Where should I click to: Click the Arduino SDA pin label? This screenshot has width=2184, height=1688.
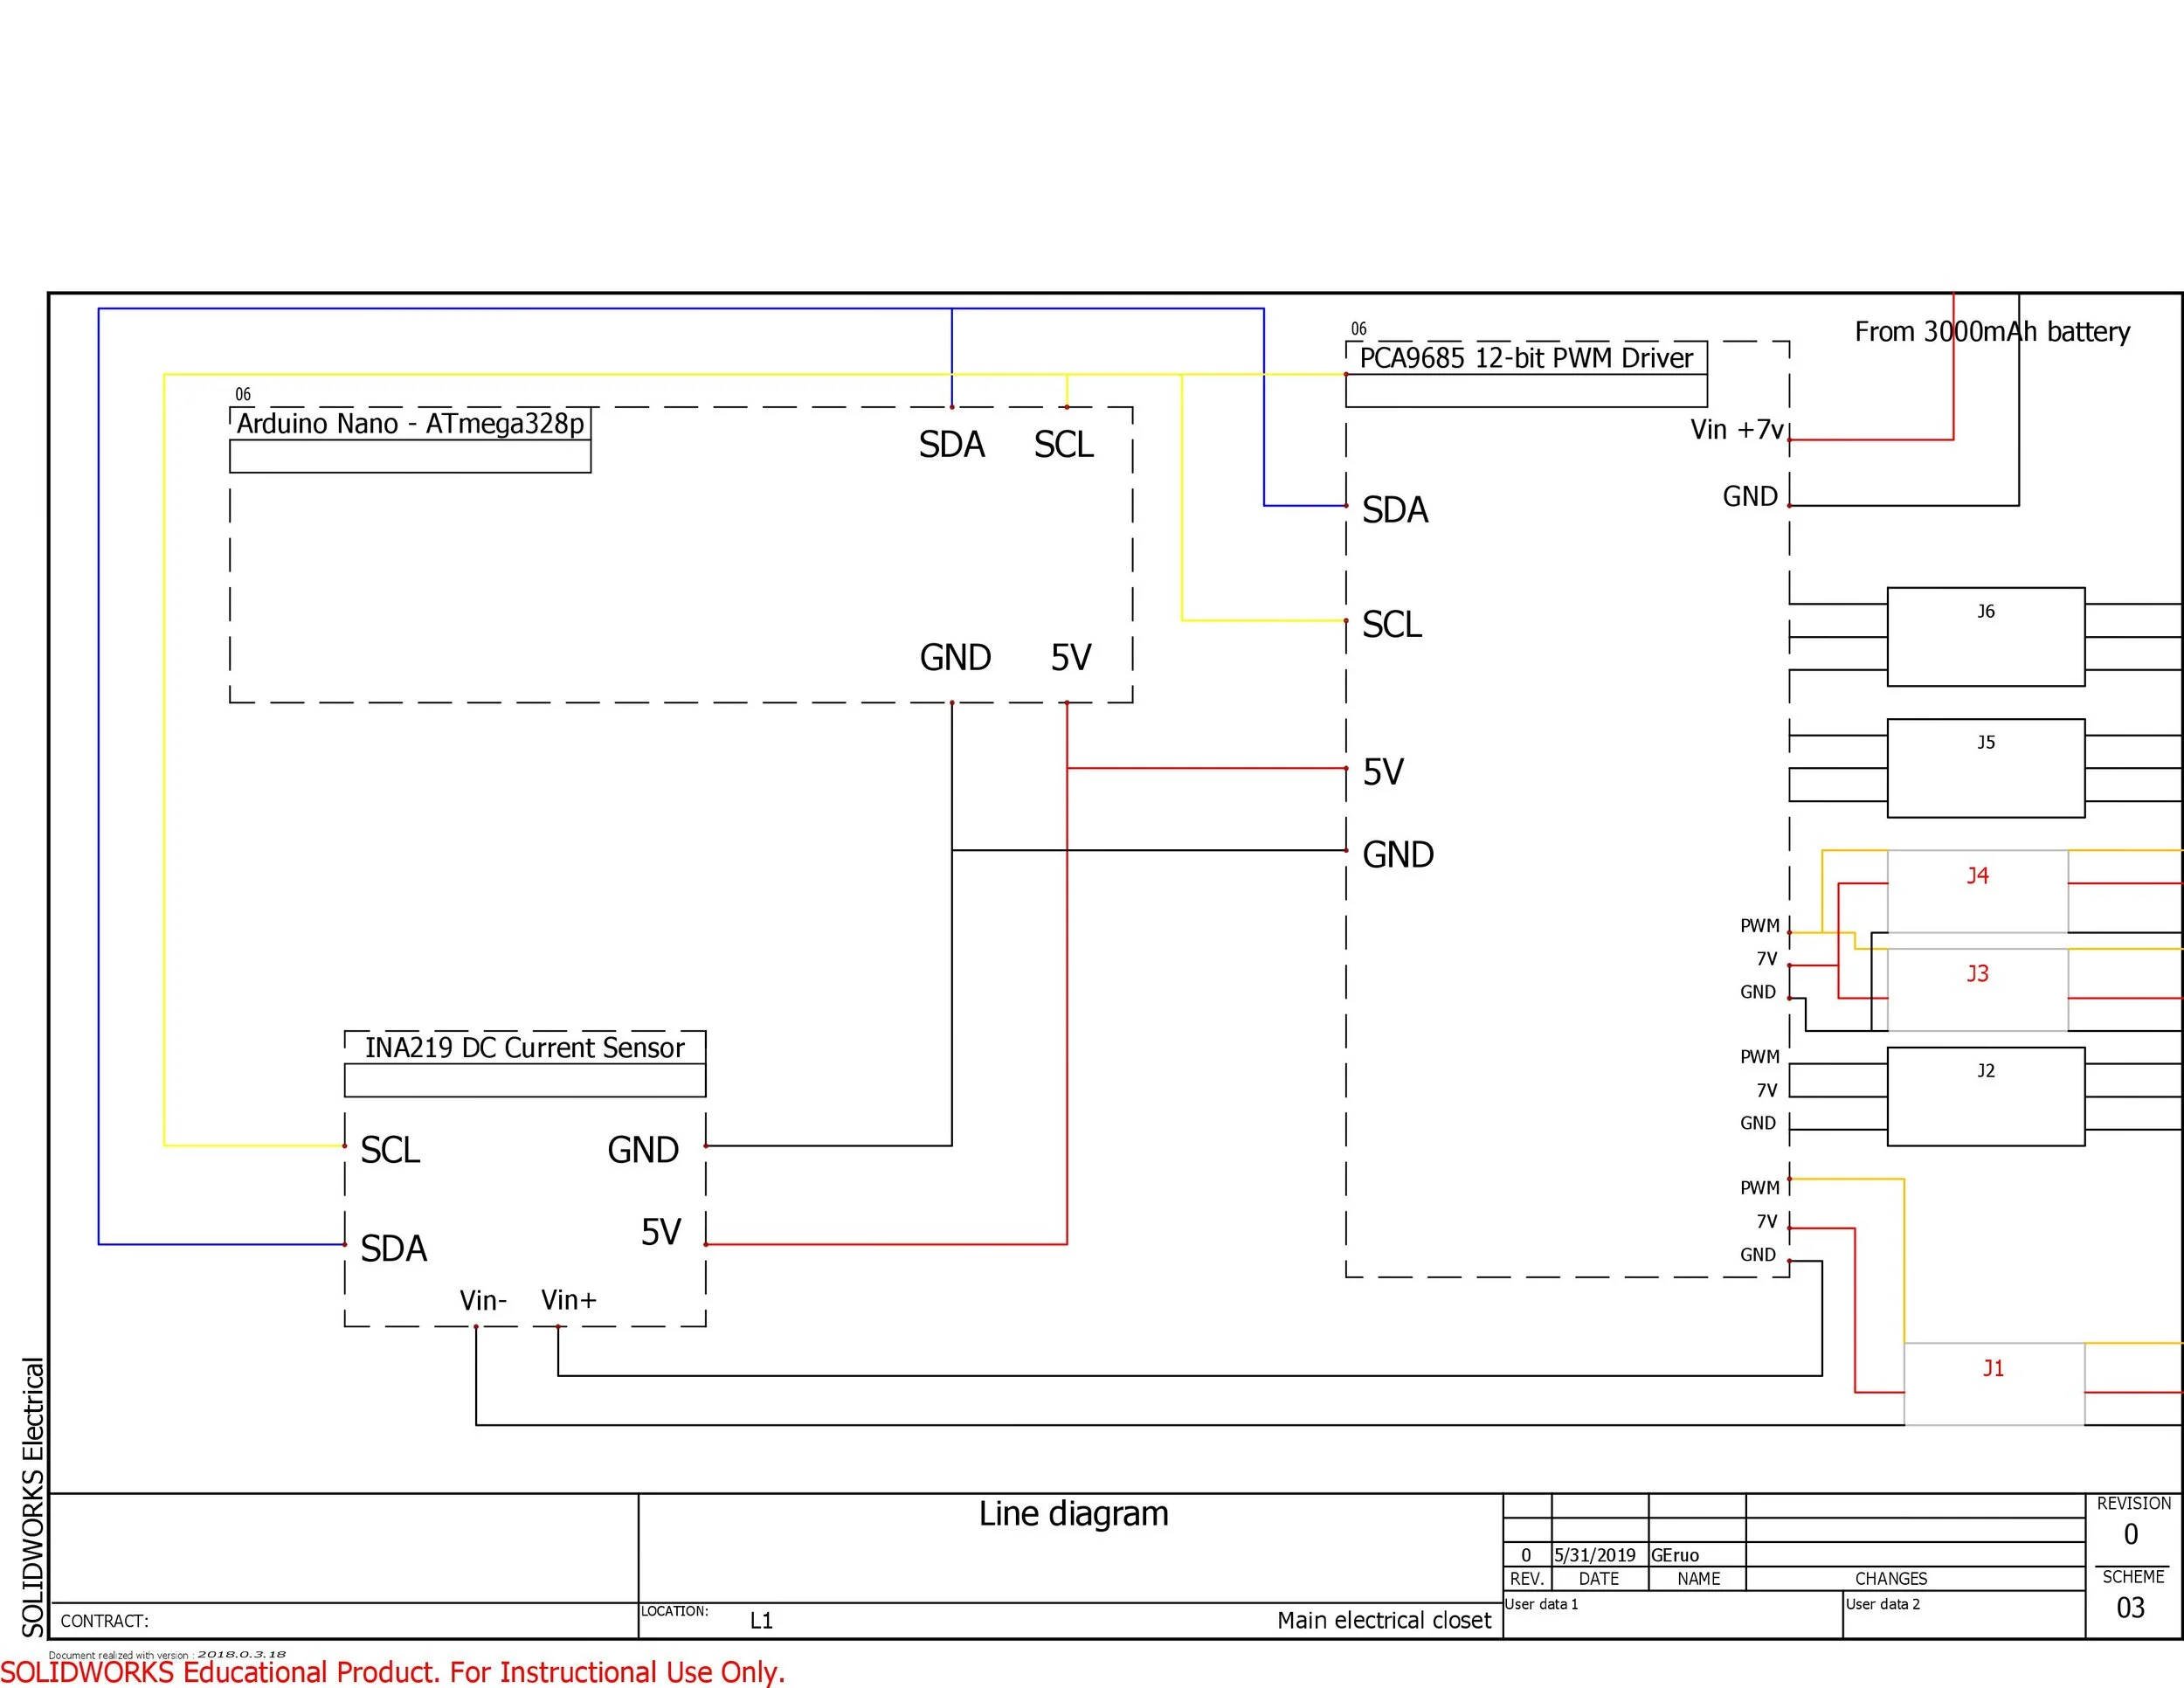click(951, 445)
